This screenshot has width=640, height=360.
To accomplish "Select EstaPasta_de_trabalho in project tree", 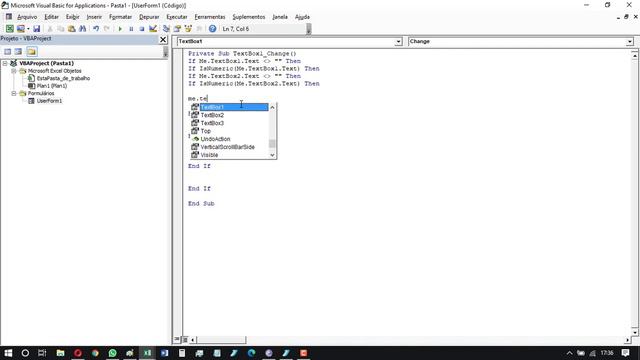I will coord(63,78).
